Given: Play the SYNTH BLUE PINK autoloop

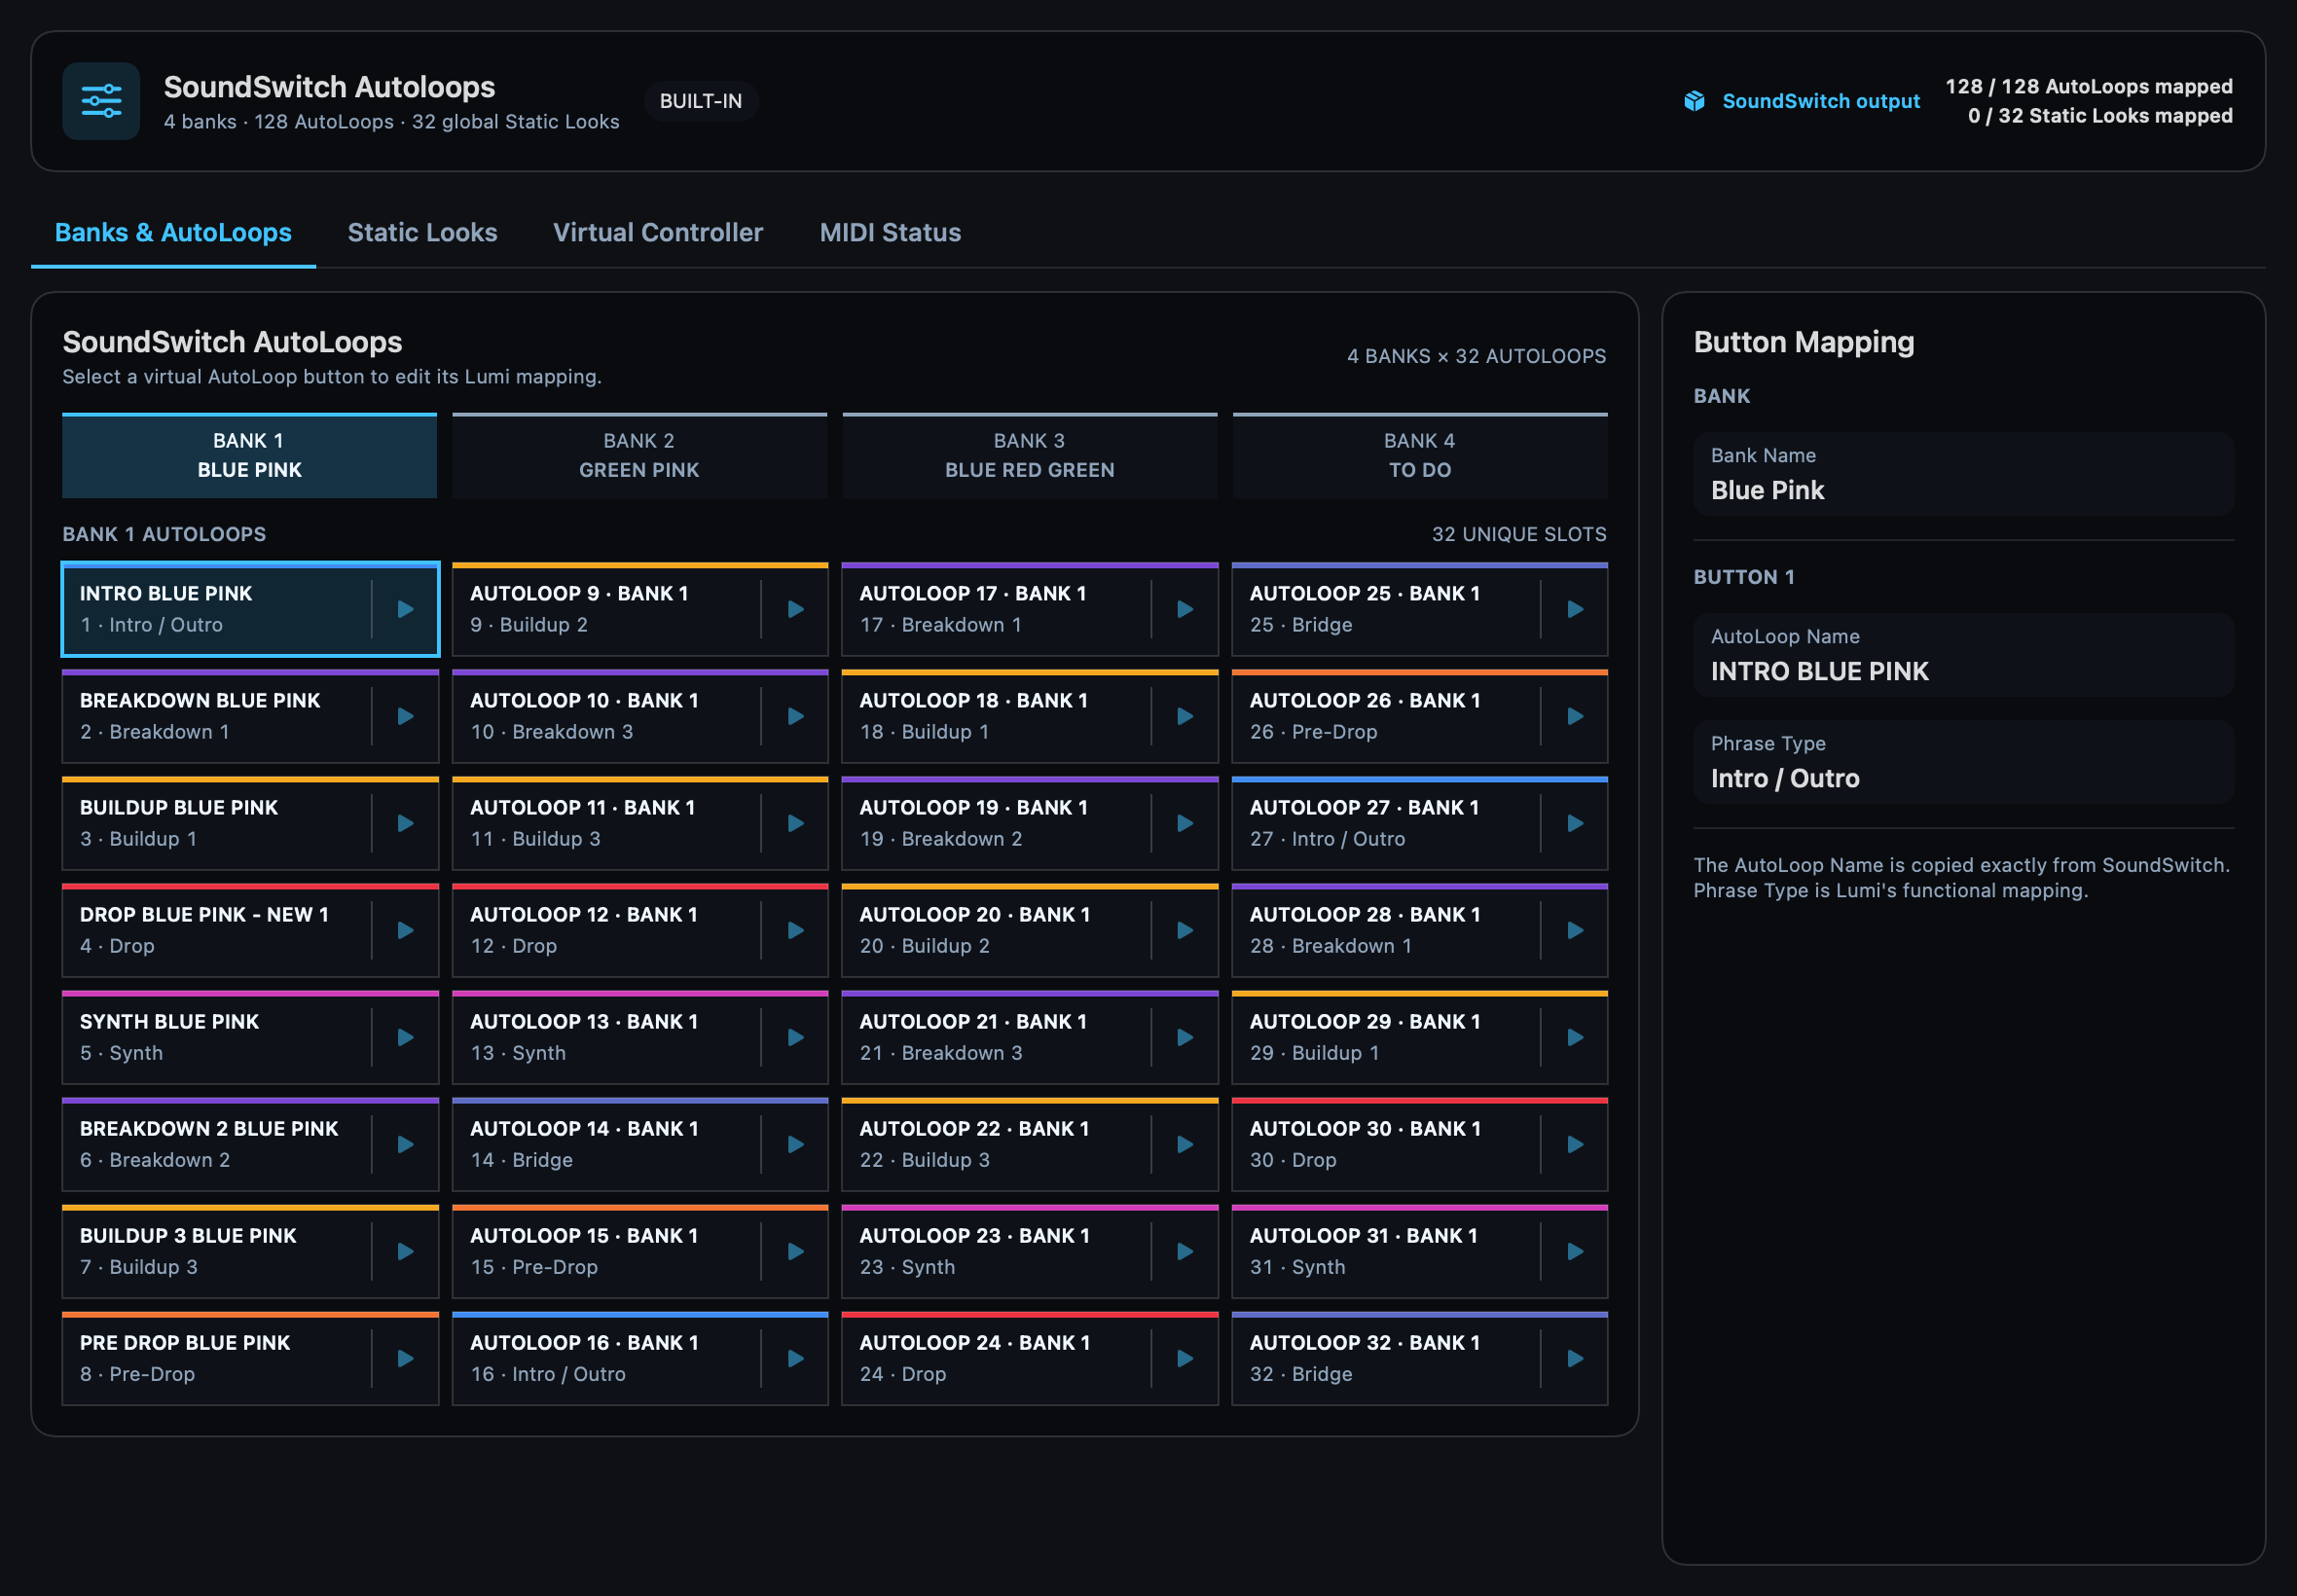Looking at the screenshot, I should coord(405,1037).
